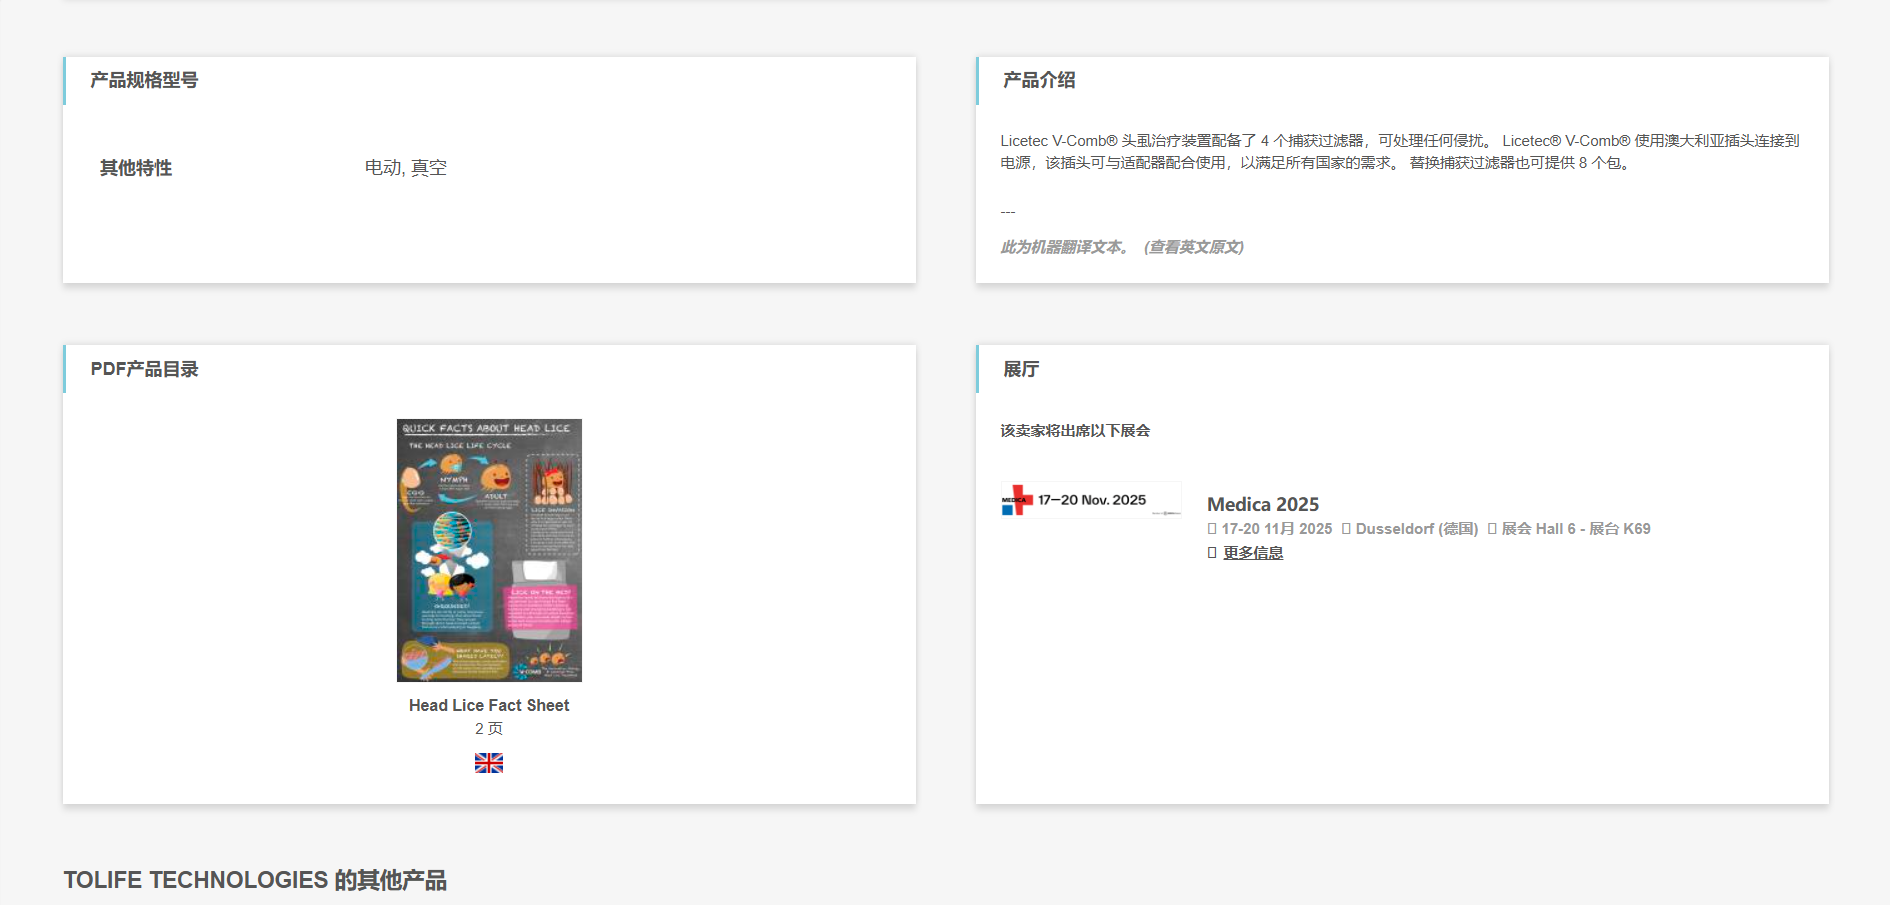Click the UK flag language icon

pyautogui.click(x=488, y=763)
